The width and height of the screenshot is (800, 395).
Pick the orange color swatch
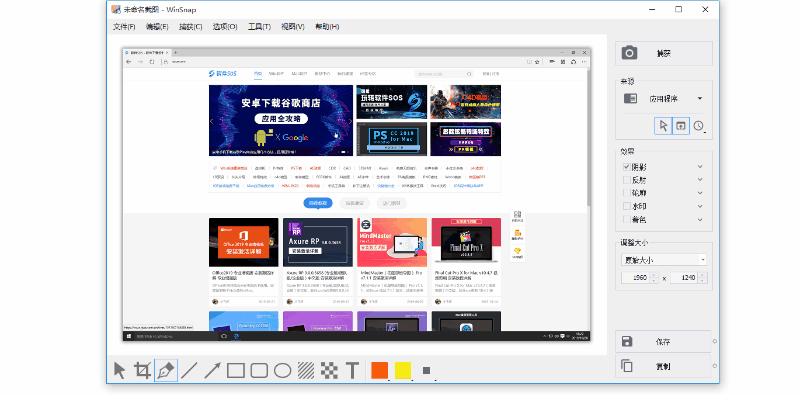(380, 370)
